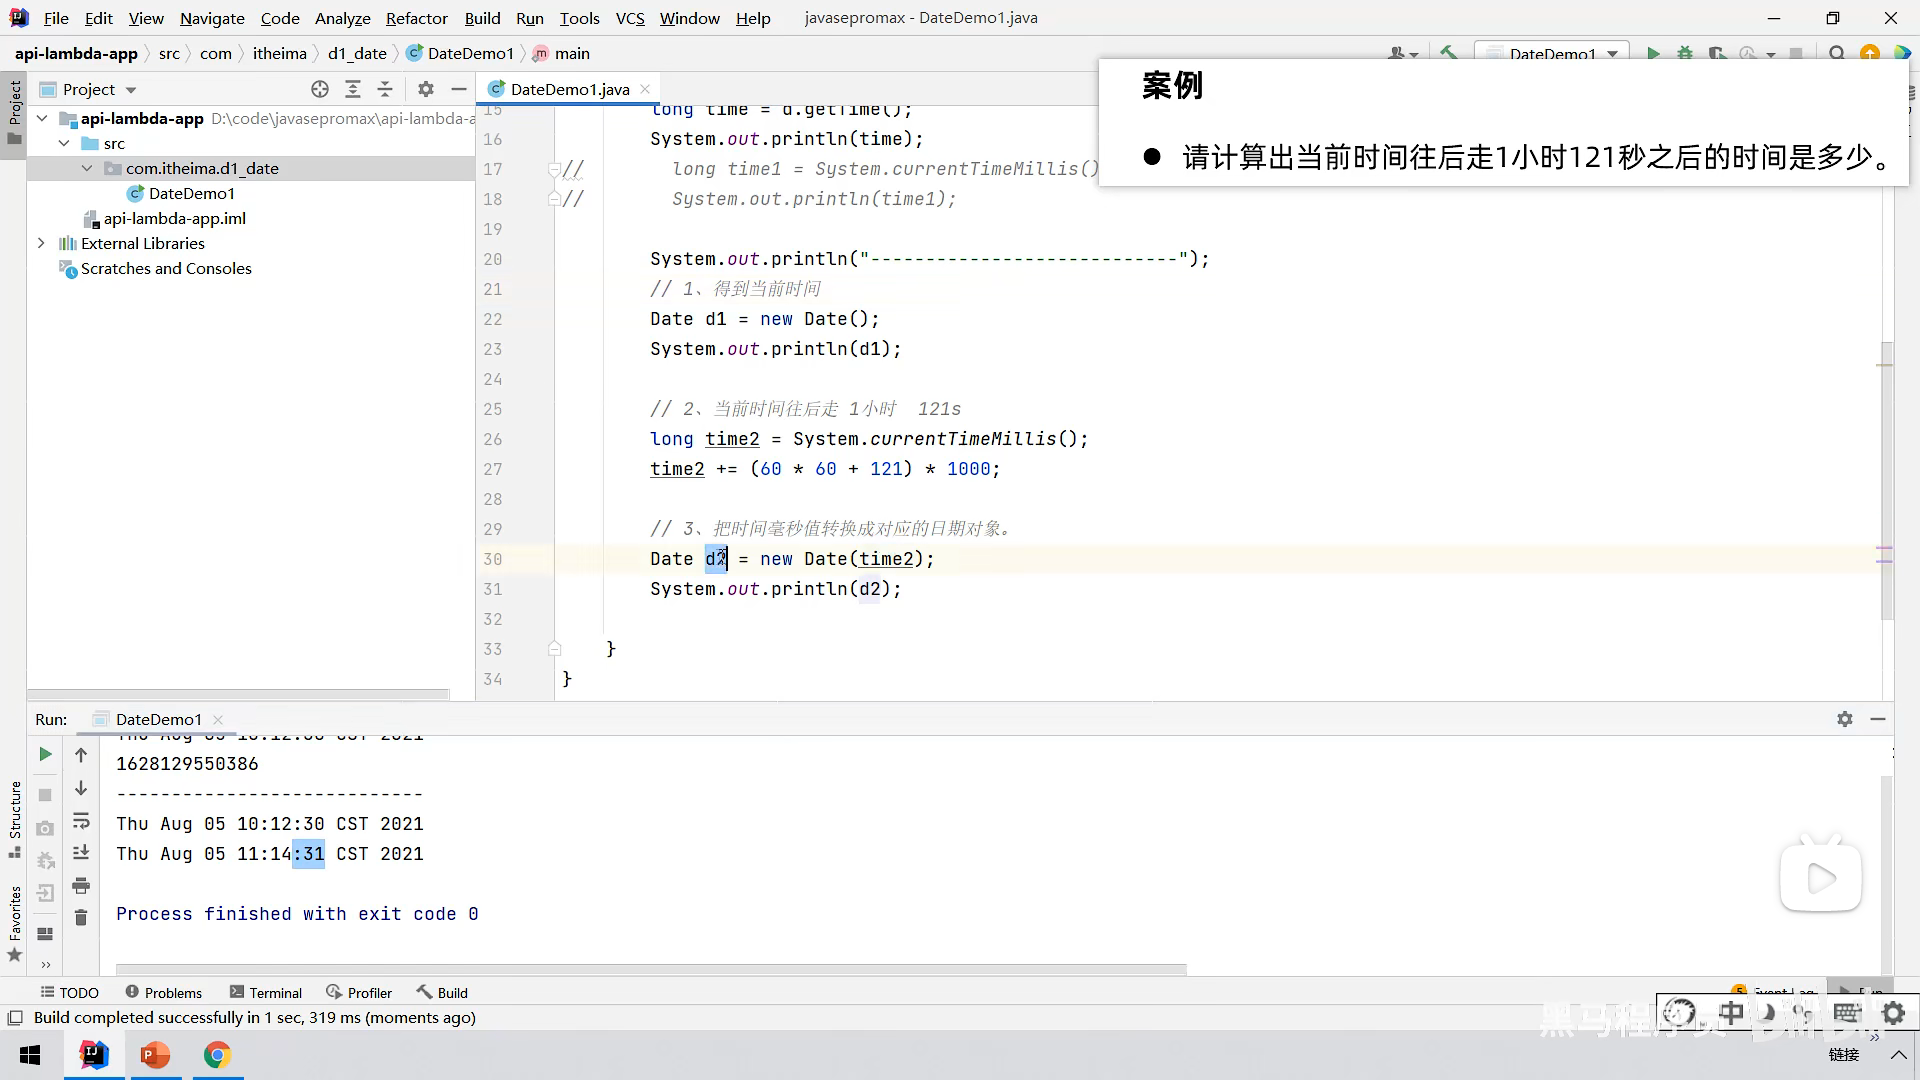Toggle soft-wrap in Run console
Viewport: 1920px width, 1080px height.
pos(81,822)
